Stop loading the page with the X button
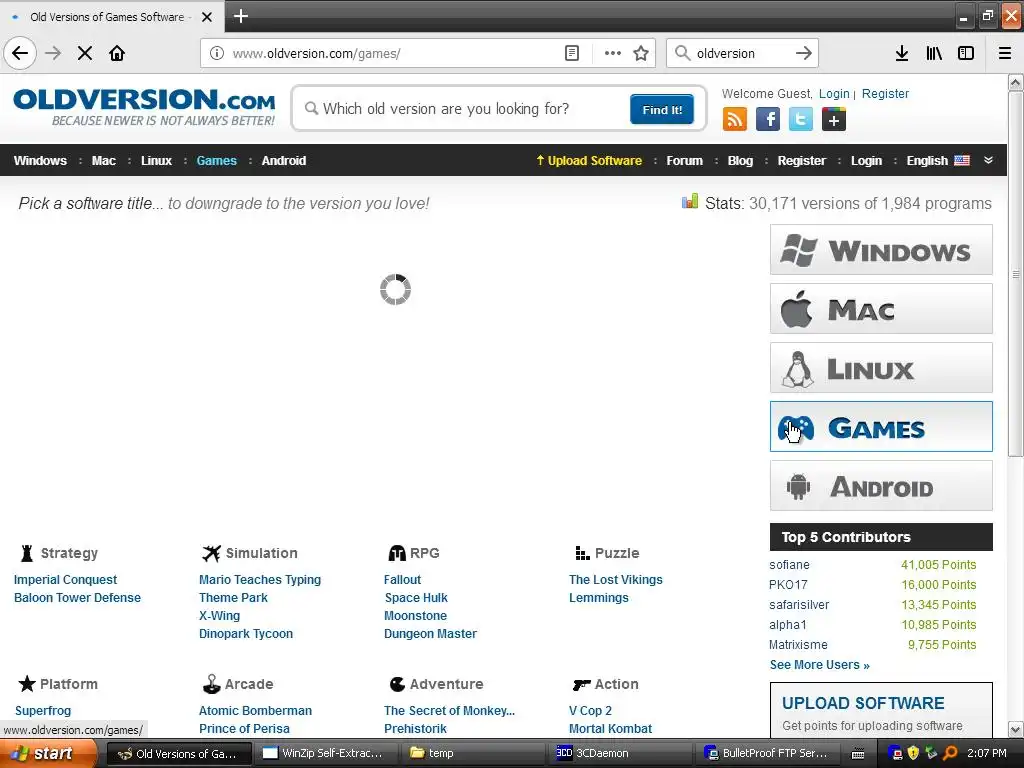 tap(85, 53)
